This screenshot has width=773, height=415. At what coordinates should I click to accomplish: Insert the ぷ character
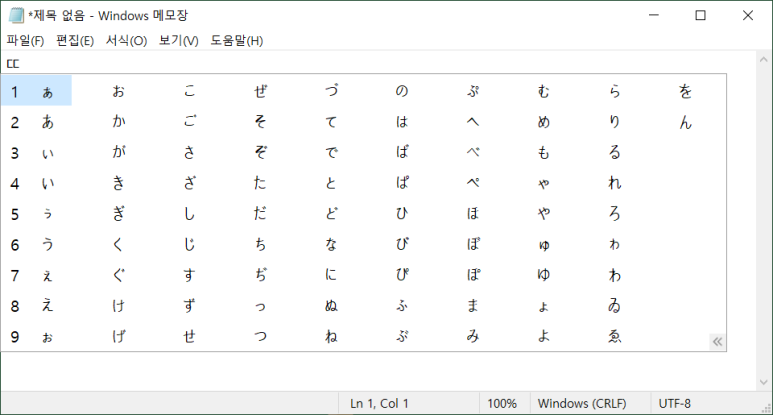tap(473, 91)
